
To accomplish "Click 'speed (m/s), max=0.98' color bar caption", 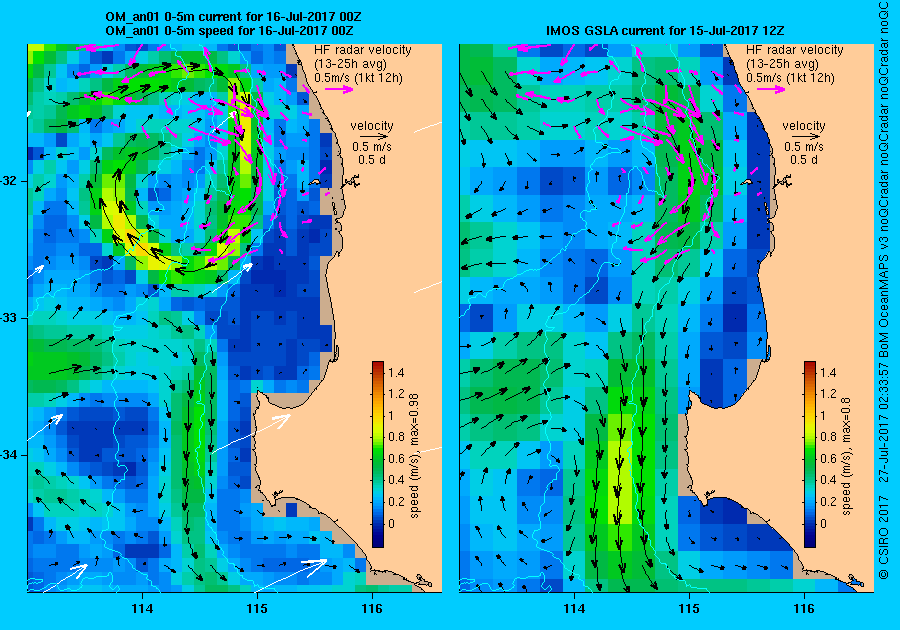I will click(414, 456).
